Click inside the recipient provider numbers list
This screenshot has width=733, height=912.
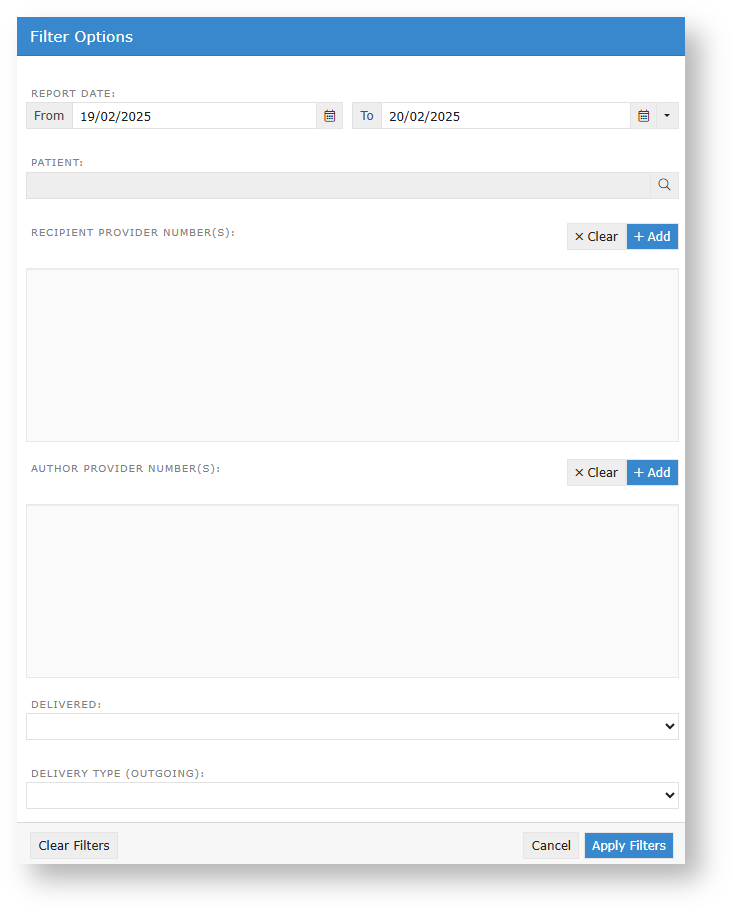tap(352, 355)
